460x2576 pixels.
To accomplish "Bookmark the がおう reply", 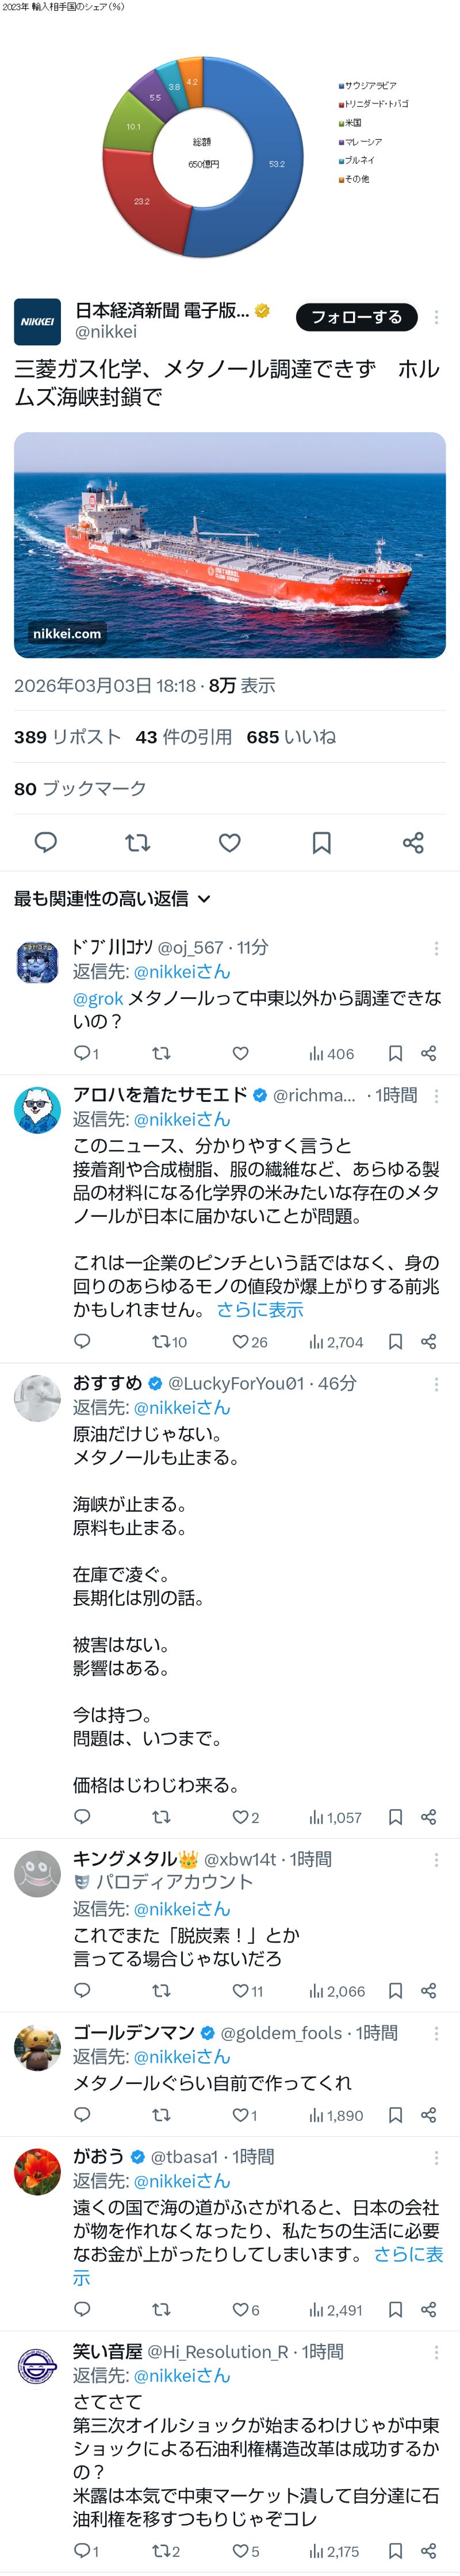I will pos(395,2309).
